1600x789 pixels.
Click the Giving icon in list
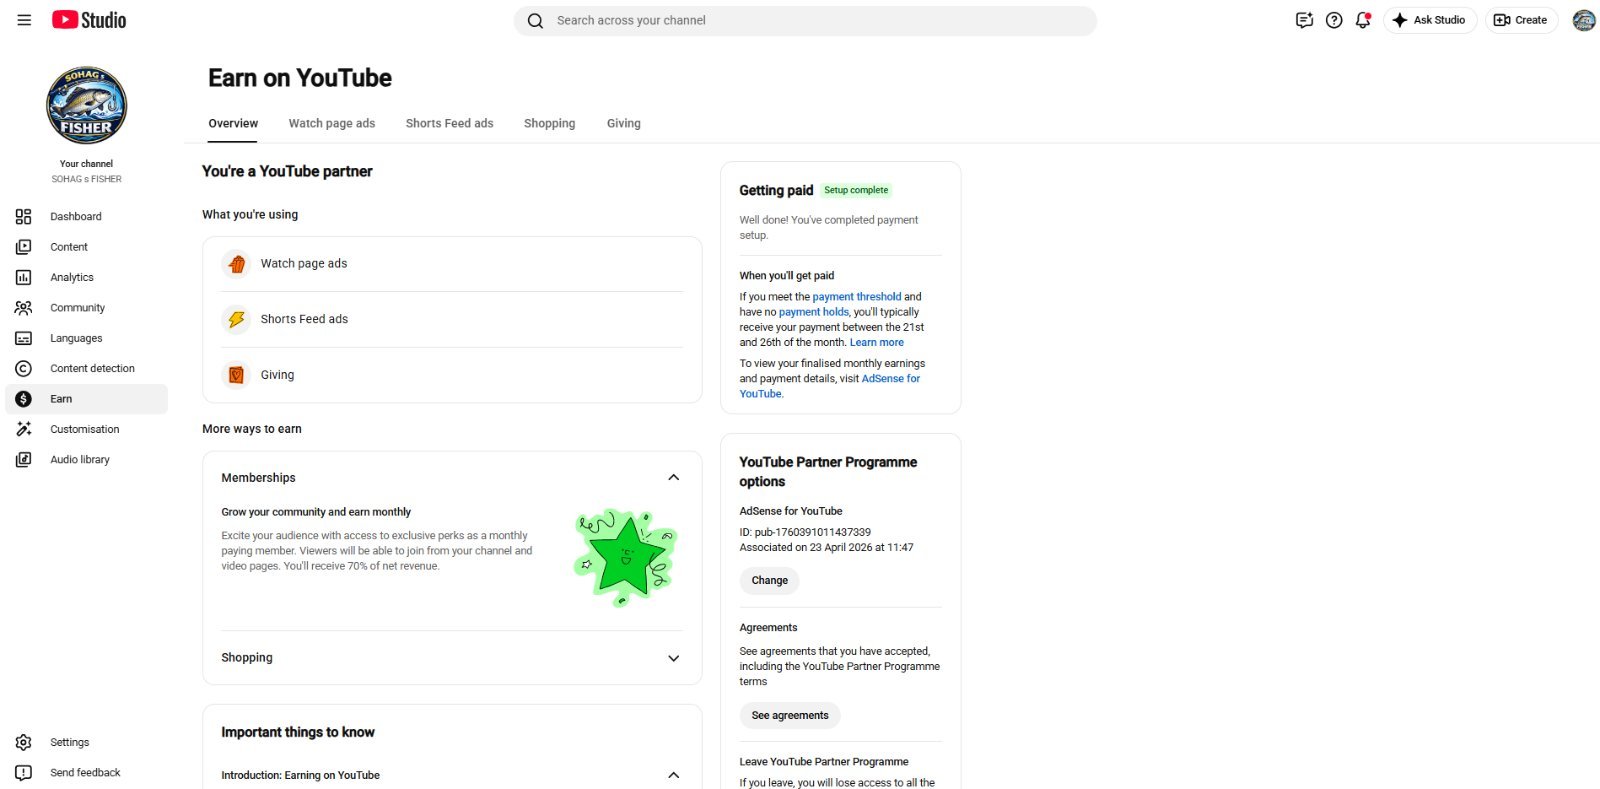coord(237,375)
